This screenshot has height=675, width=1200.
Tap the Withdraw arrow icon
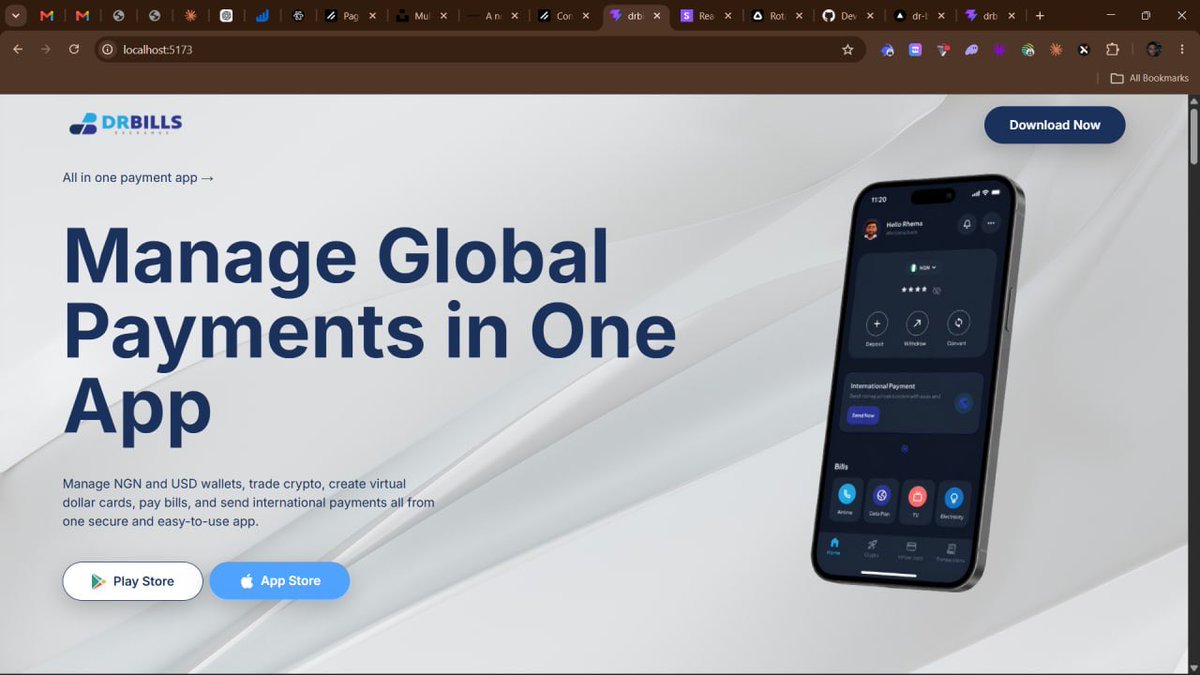(x=916, y=323)
